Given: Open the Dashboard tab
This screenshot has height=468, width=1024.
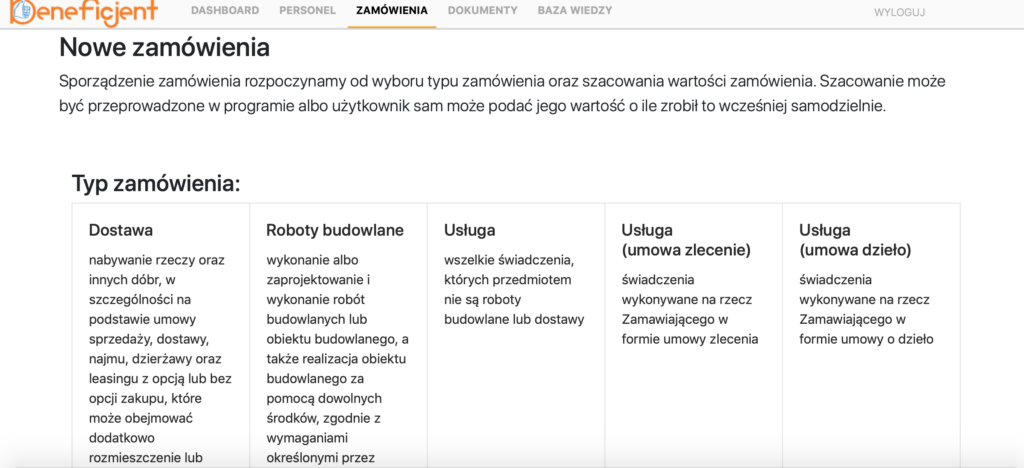Looking at the screenshot, I should tap(225, 11).
